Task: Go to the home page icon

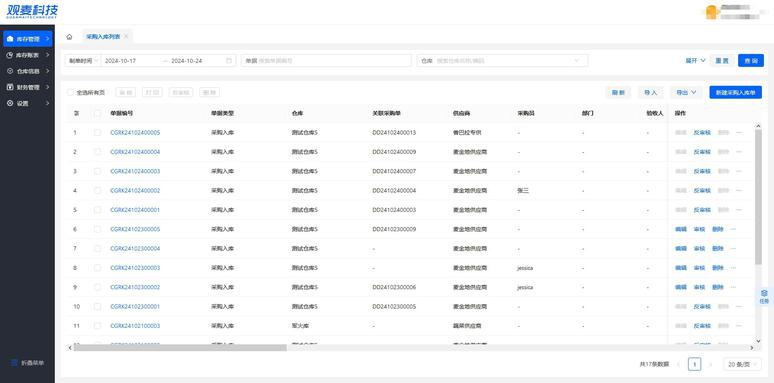Action: pos(69,37)
